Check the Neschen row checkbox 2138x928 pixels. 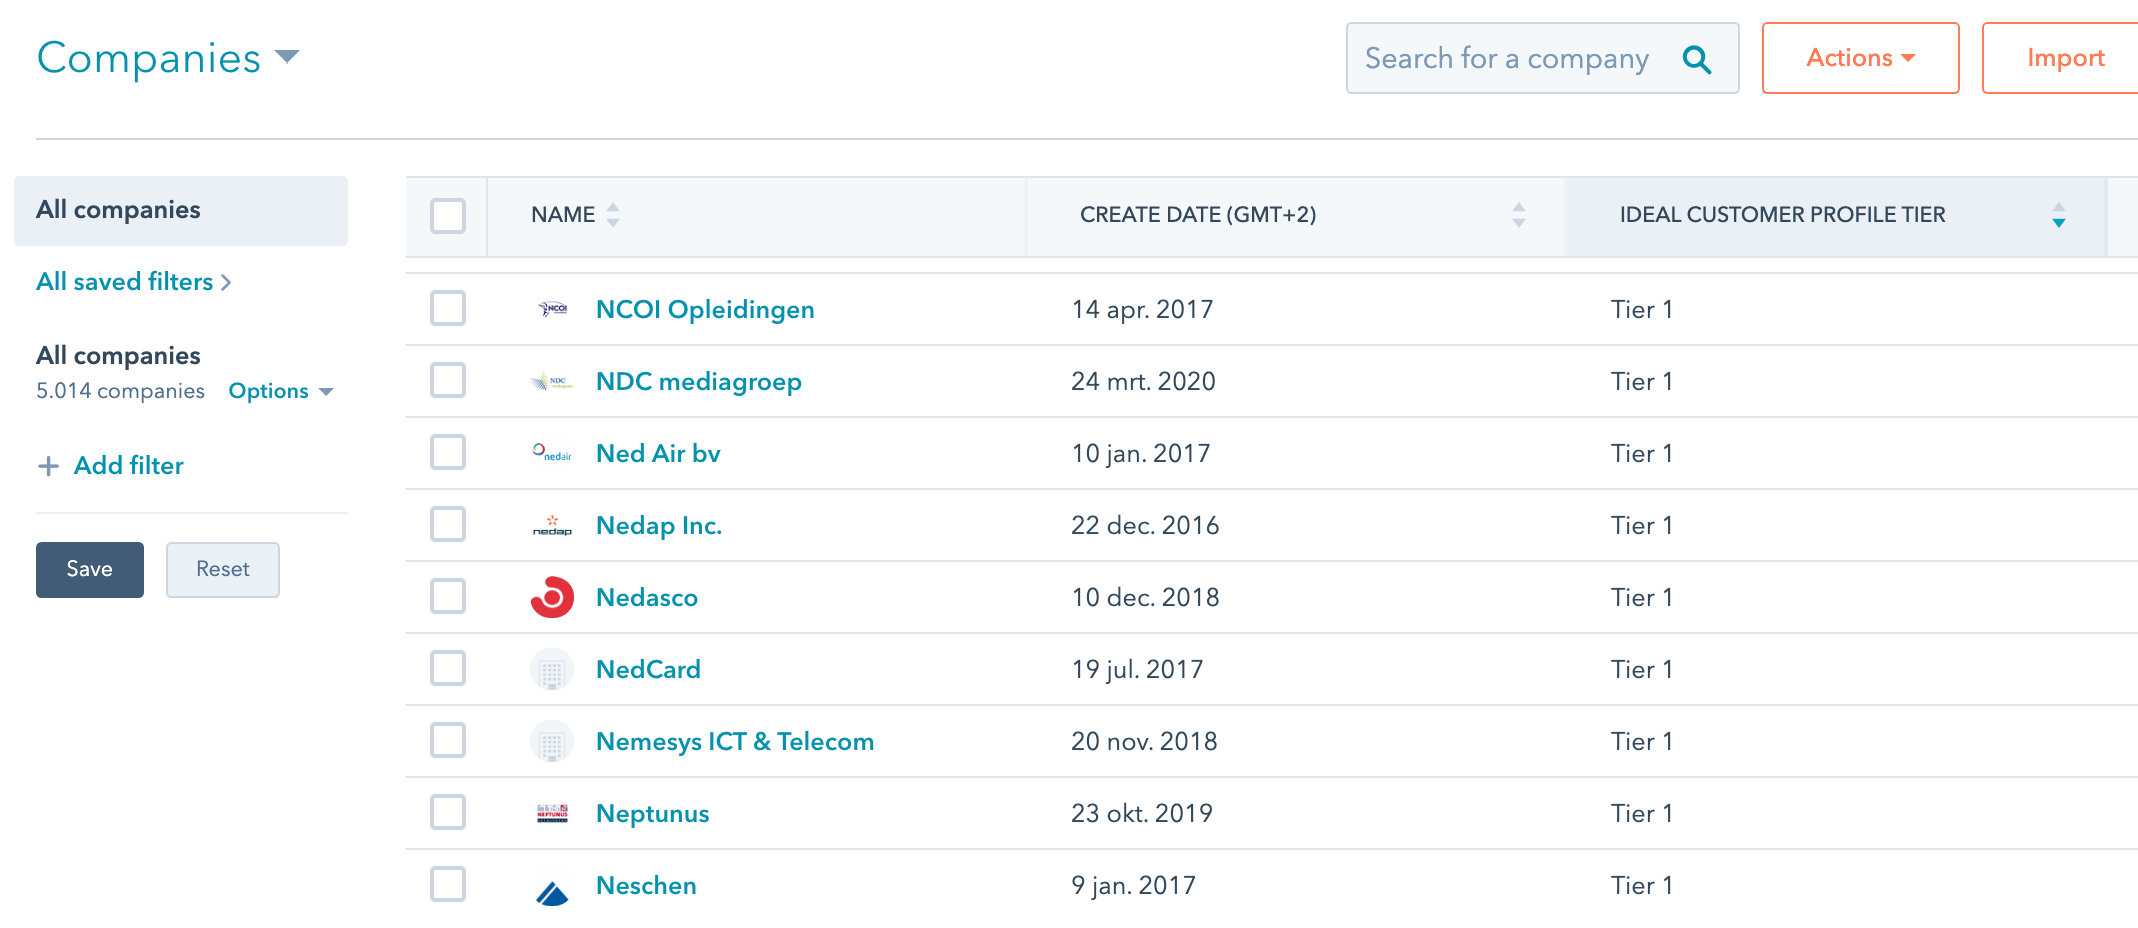[448, 884]
